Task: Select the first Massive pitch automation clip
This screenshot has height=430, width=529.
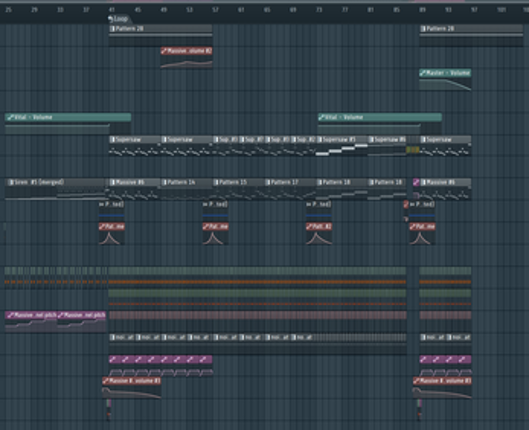Action: click(31, 315)
